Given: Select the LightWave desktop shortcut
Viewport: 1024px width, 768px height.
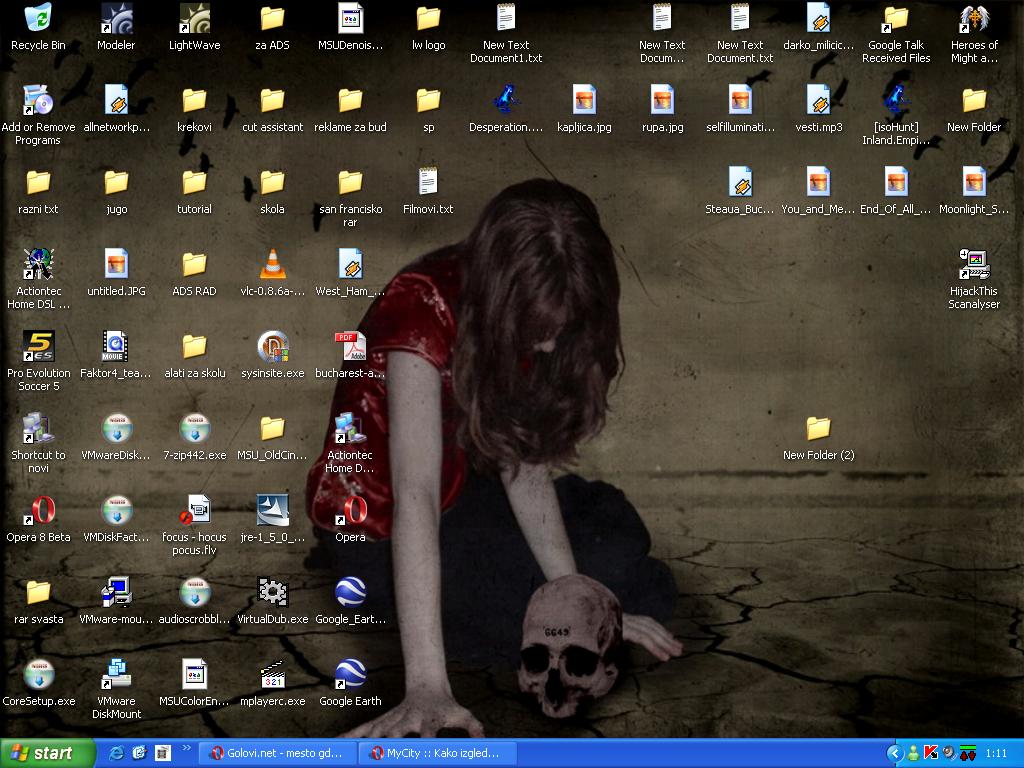Looking at the screenshot, I should (x=194, y=18).
